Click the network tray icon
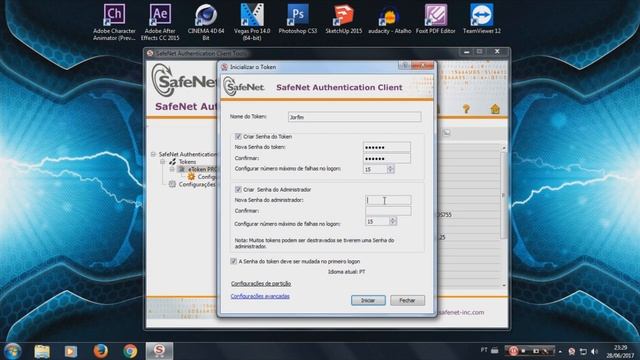The image size is (640, 360). coord(583,351)
